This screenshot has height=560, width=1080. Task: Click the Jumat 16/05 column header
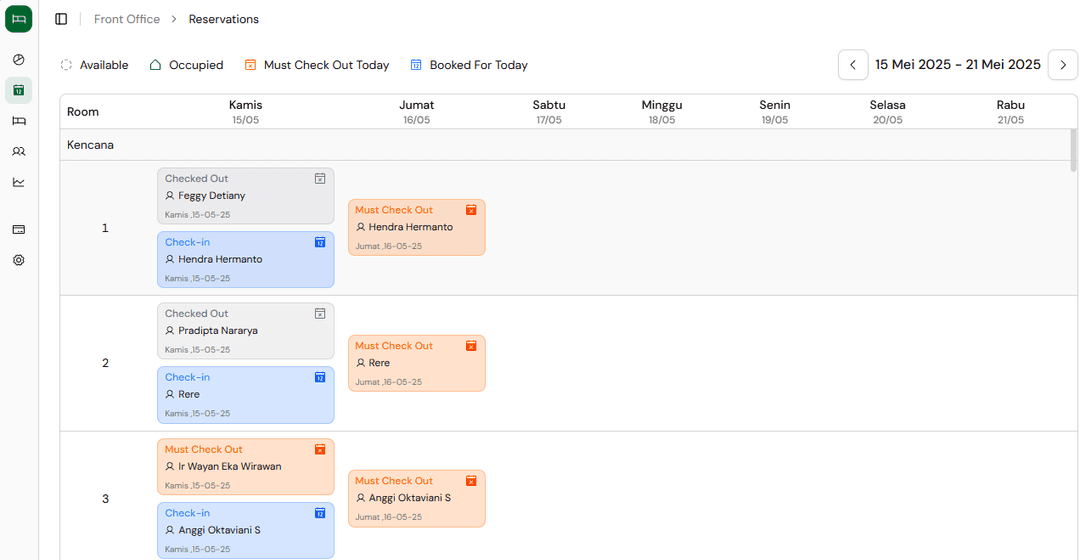(x=417, y=112)
